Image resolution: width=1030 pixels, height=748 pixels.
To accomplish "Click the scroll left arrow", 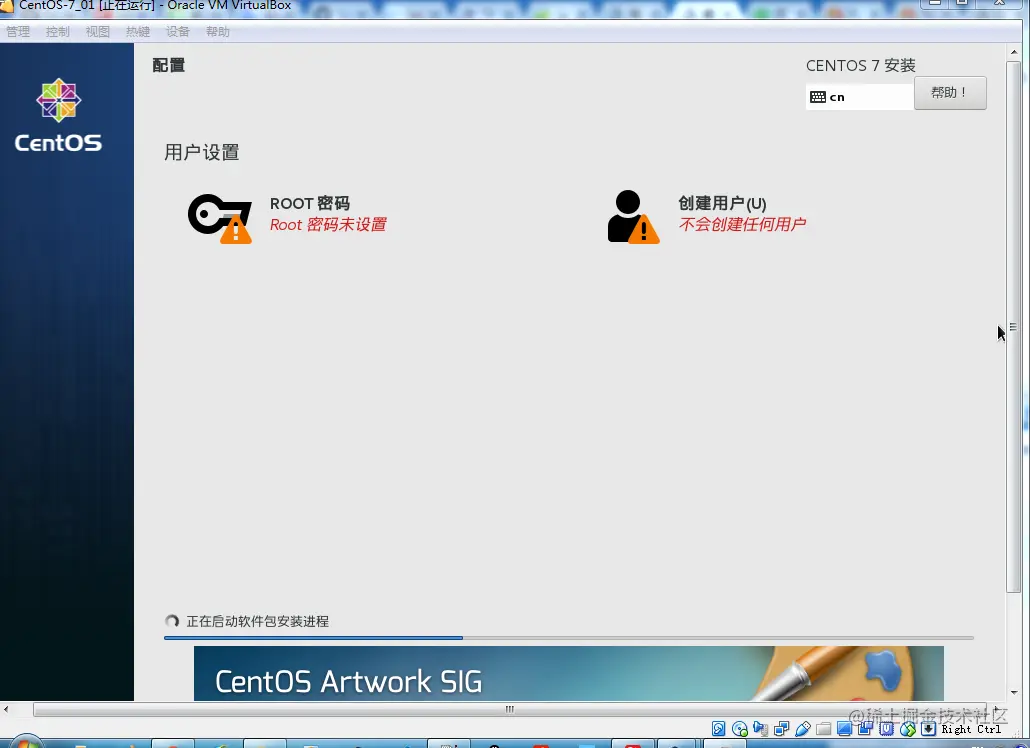I will coord(6,709).
